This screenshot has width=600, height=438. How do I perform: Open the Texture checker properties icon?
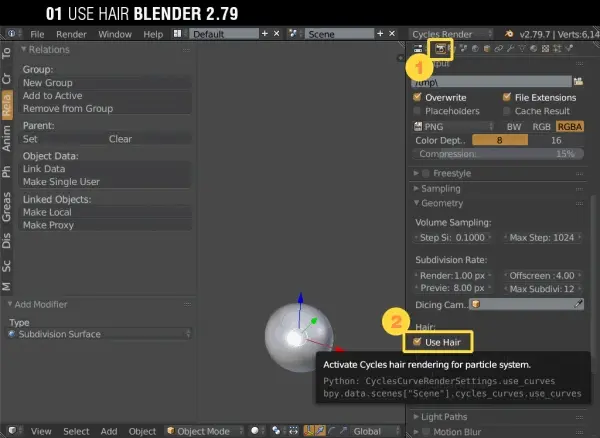point(545,49)
